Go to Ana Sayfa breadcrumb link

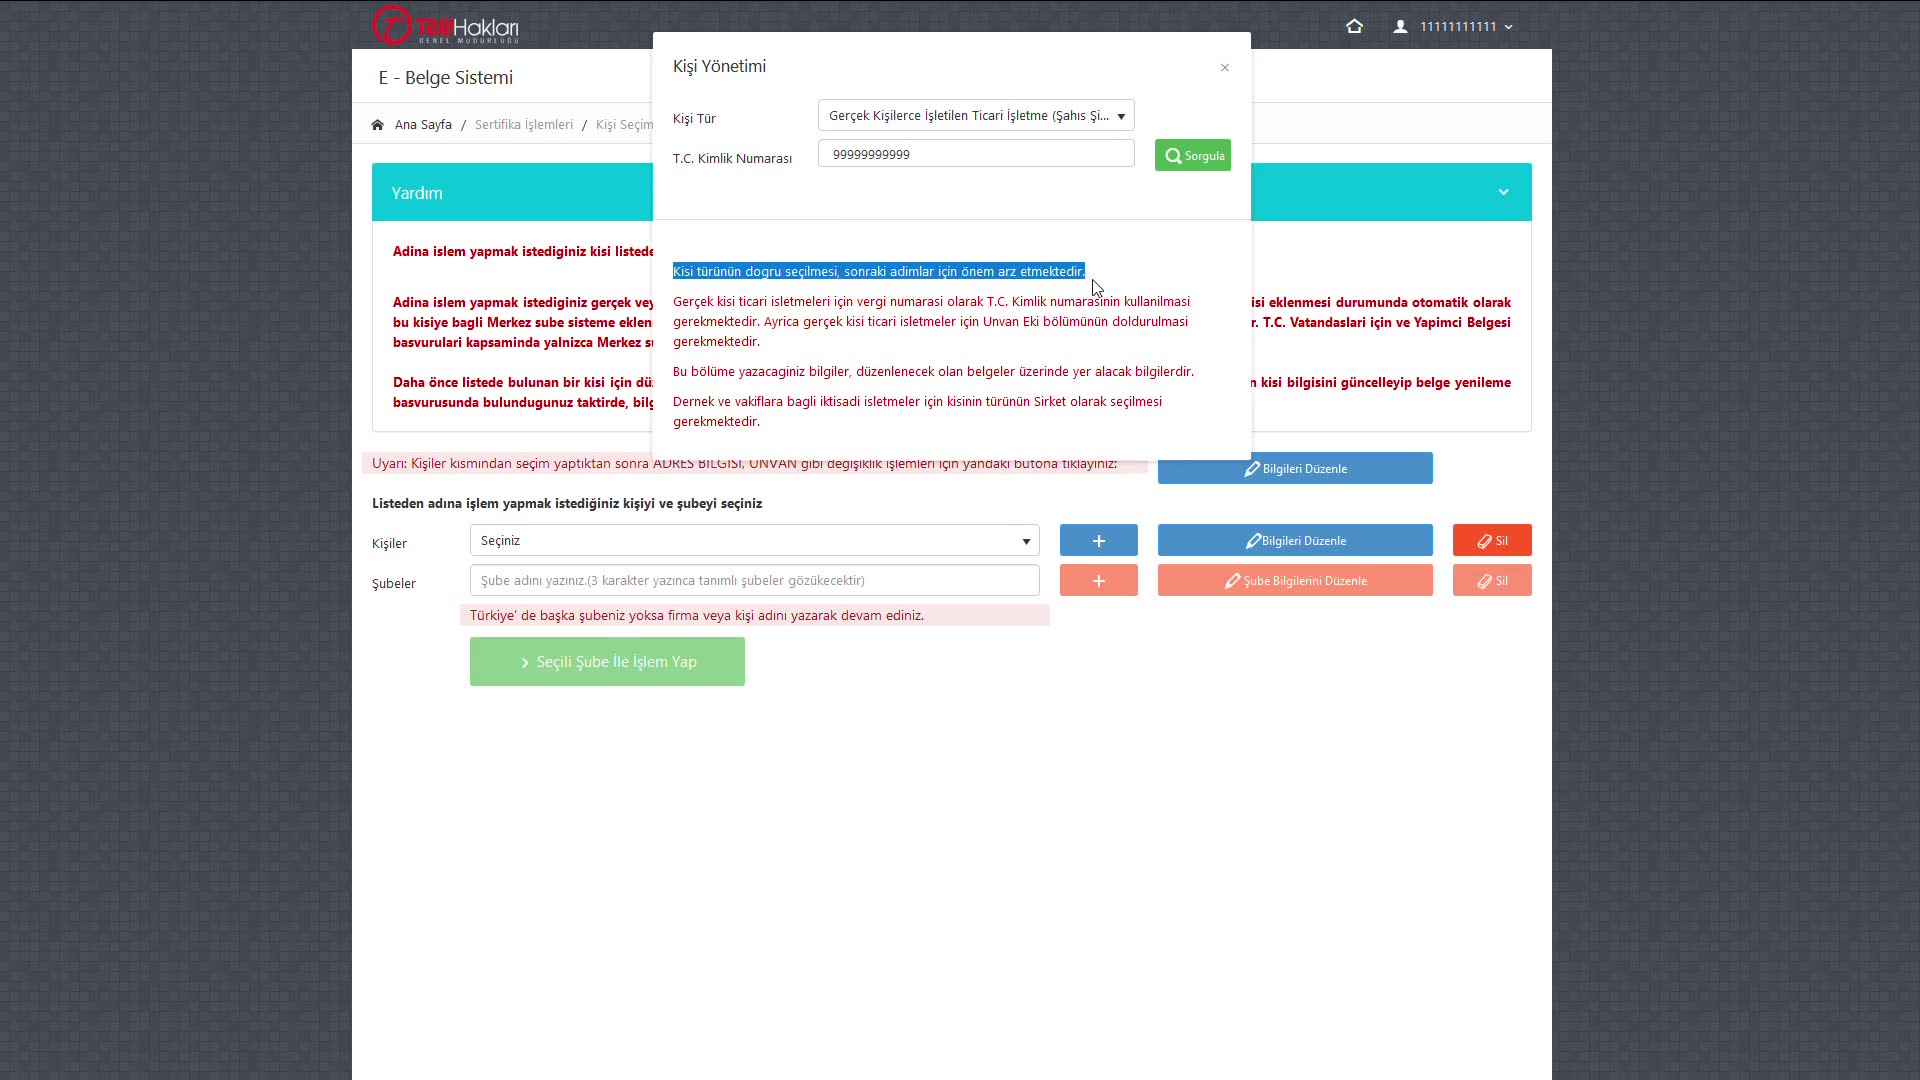[422, 125]
